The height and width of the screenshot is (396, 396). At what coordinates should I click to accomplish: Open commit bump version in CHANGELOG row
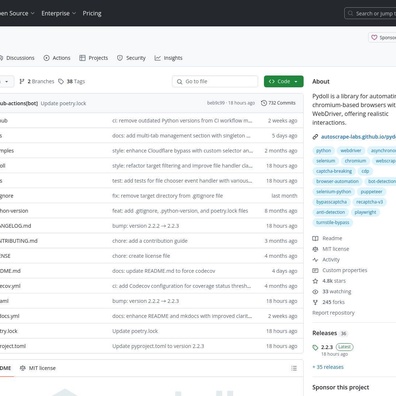[x=145, y=226]
